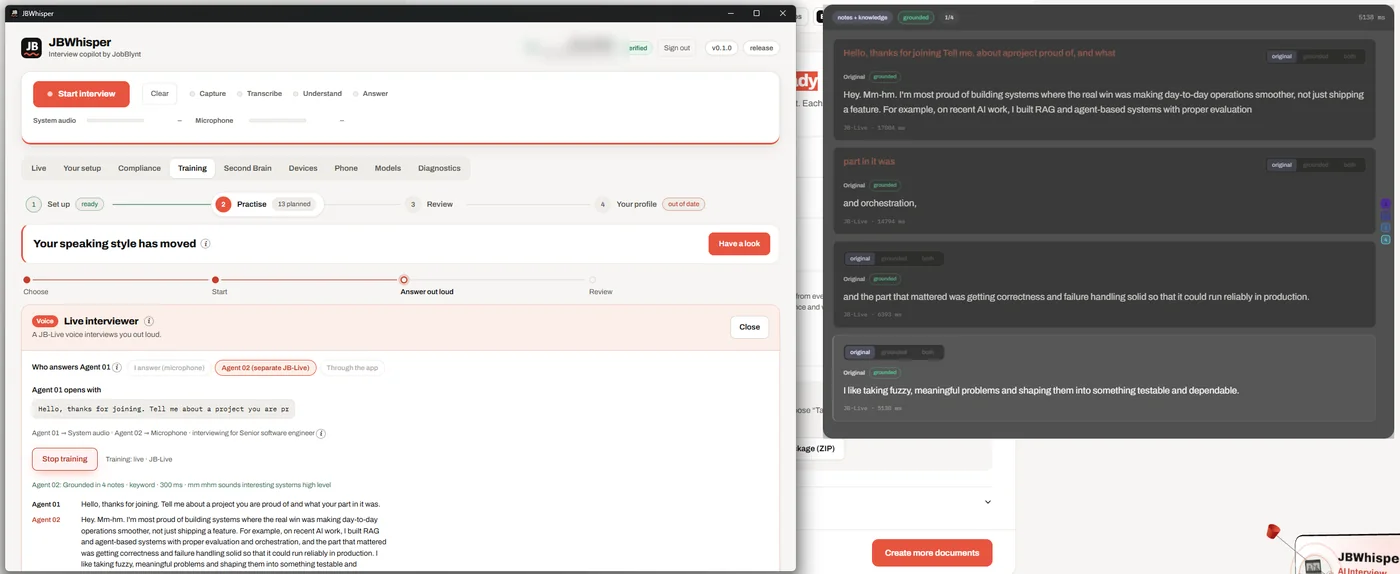Screen dimensions: 1400x574
Task: Open the Phone tab
Action: click(x=346, y=168)
